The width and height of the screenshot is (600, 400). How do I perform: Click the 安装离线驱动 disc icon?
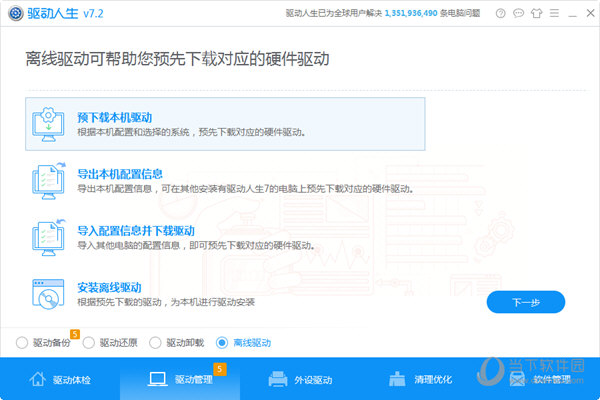[48, 294]
